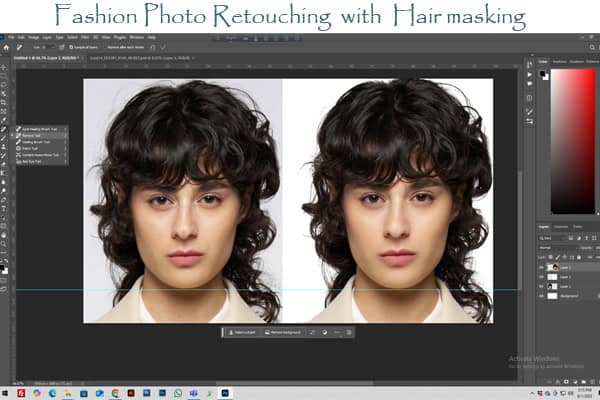Open the Normal blend mode dropdown

tap(558, 248)
